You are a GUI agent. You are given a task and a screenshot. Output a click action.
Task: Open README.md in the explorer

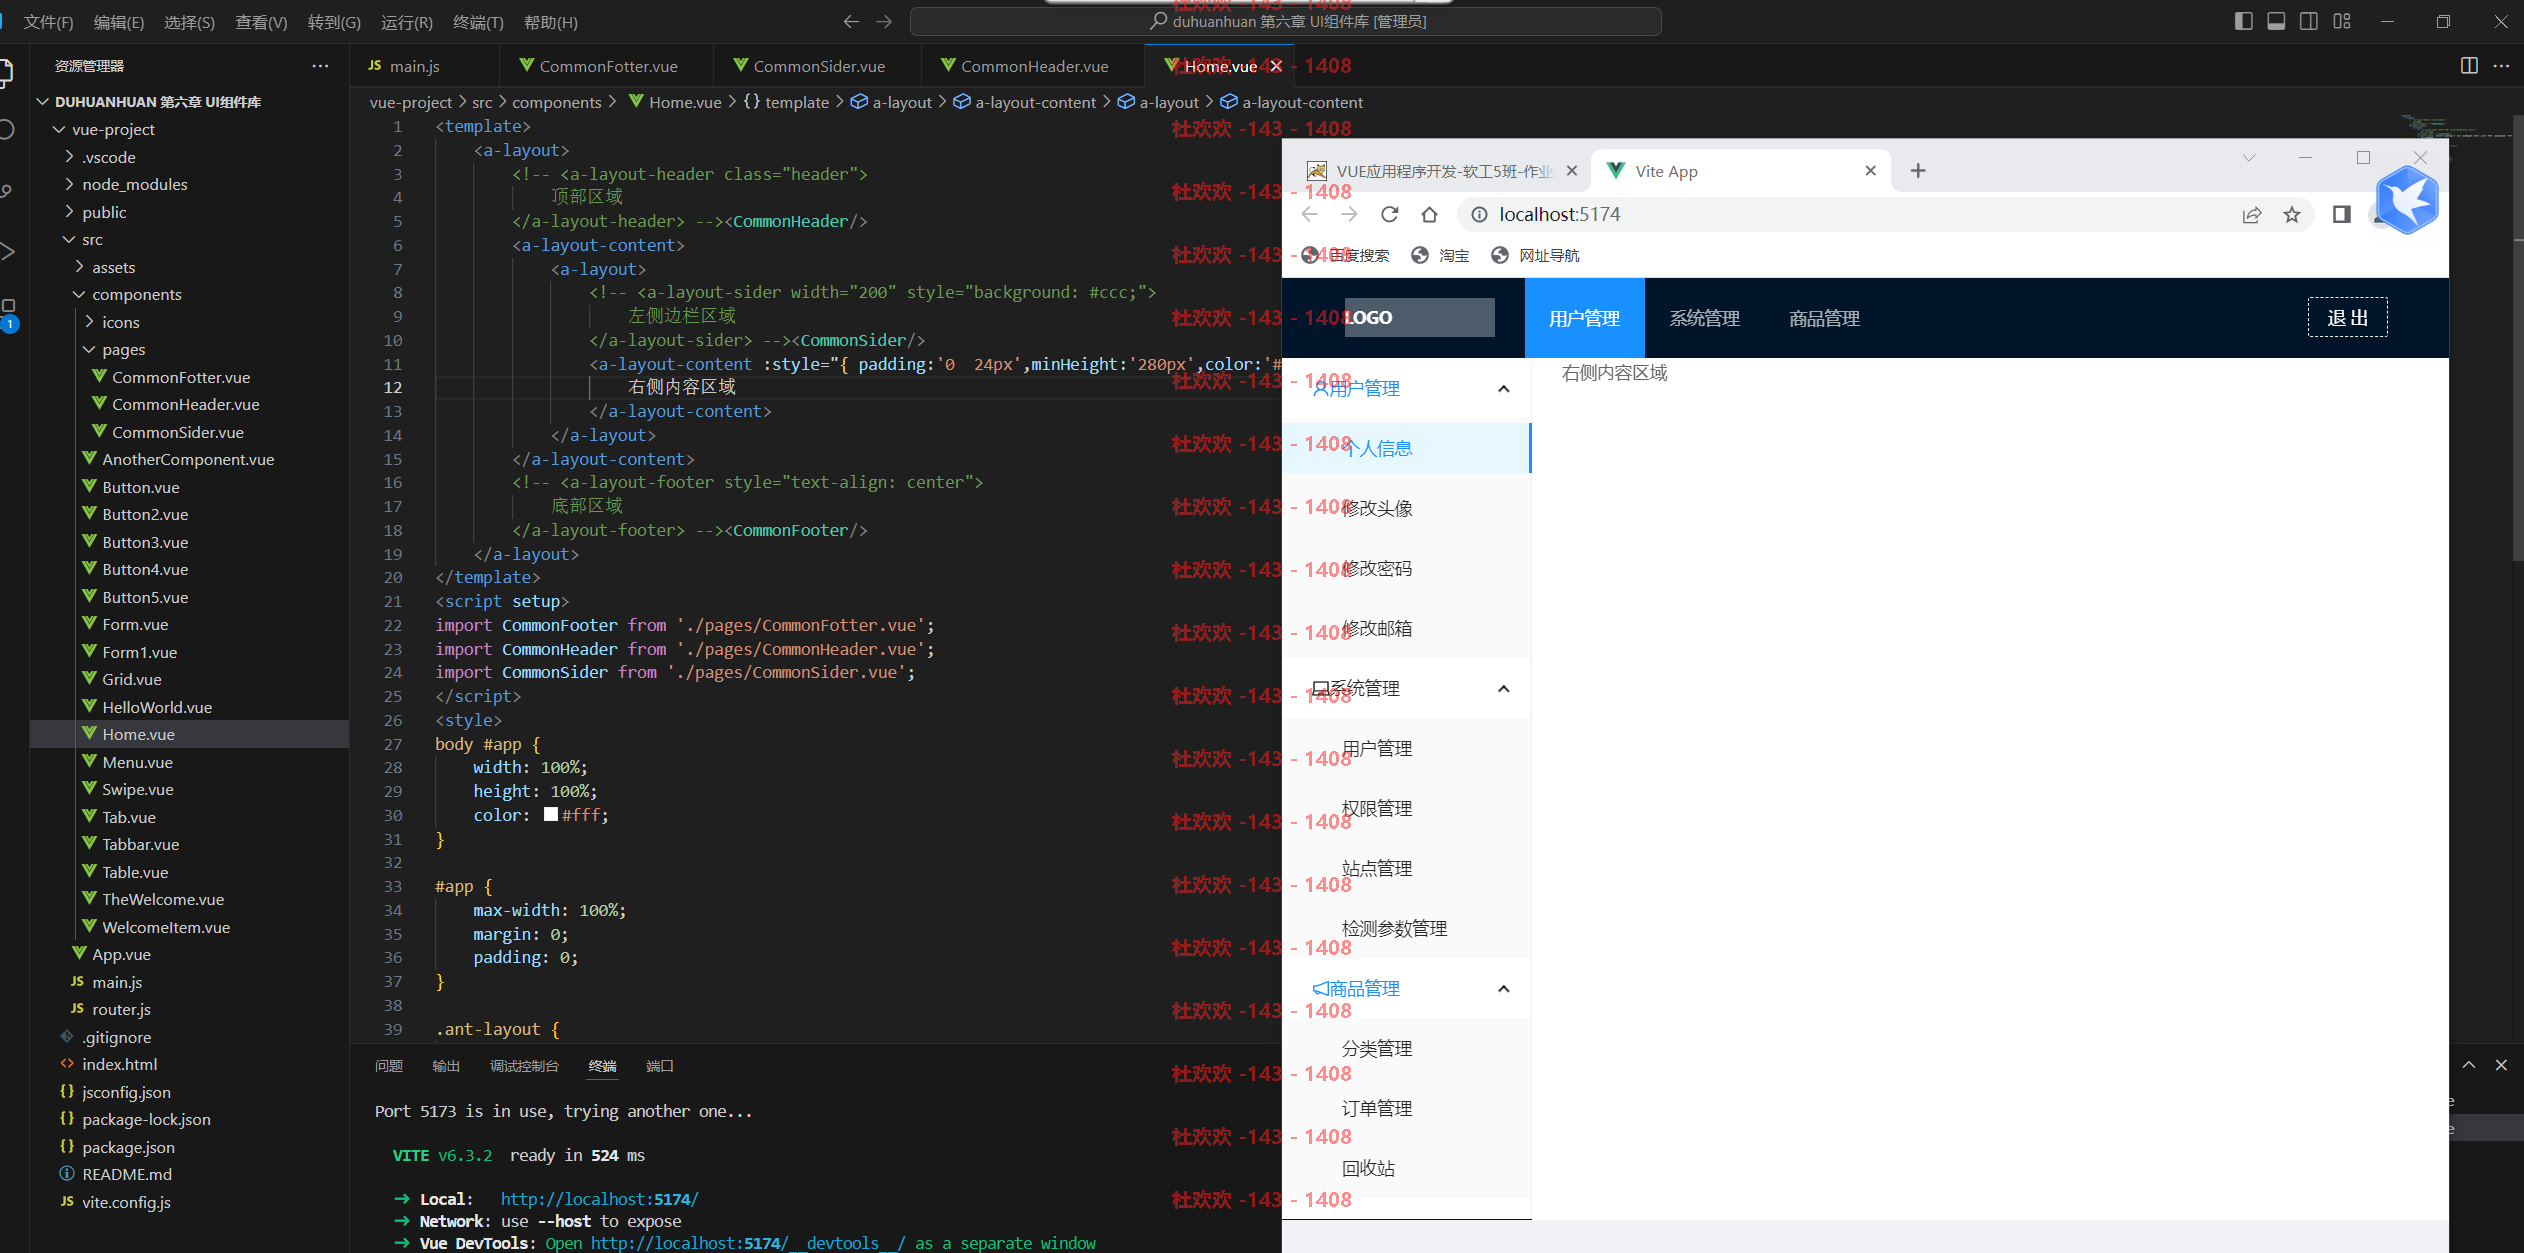point(127,1174)
